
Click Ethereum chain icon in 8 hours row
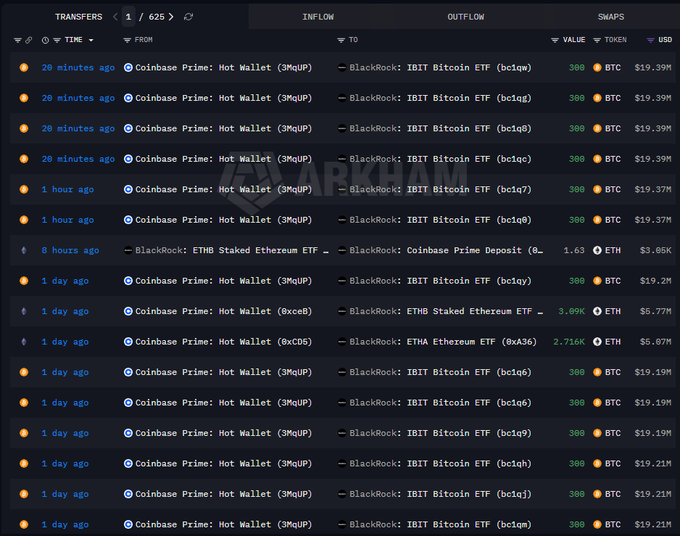point(24,250)
